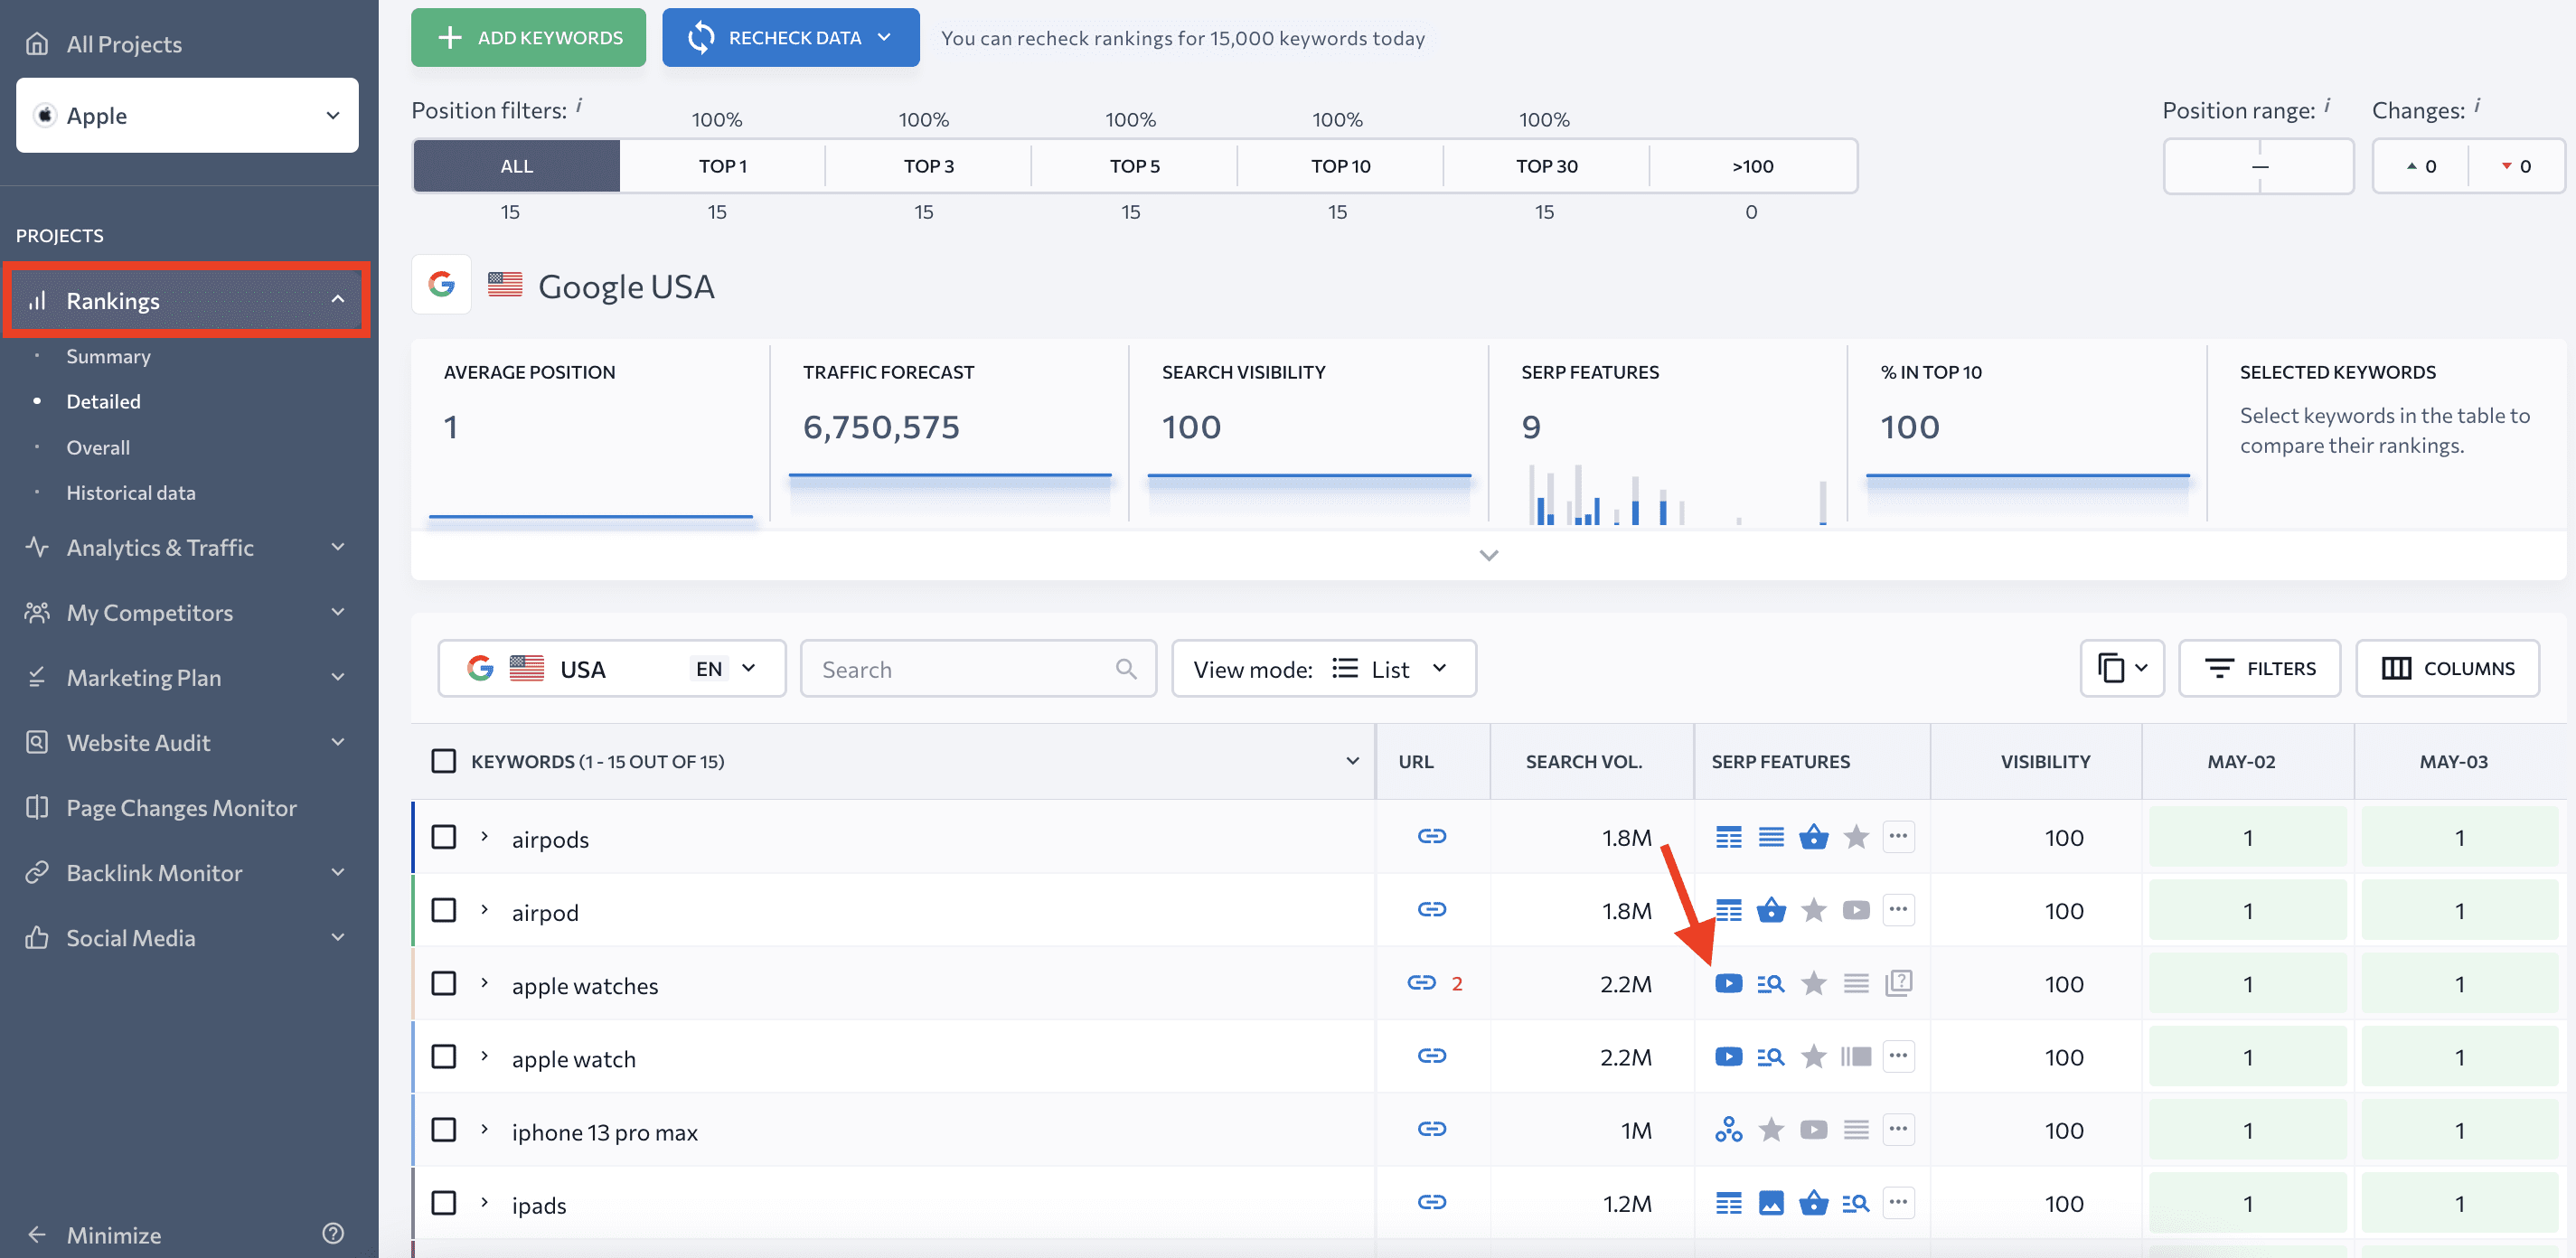
Task: Show more SERP features for airpods
Action: pyautogui.click(x=1898, y=836)
